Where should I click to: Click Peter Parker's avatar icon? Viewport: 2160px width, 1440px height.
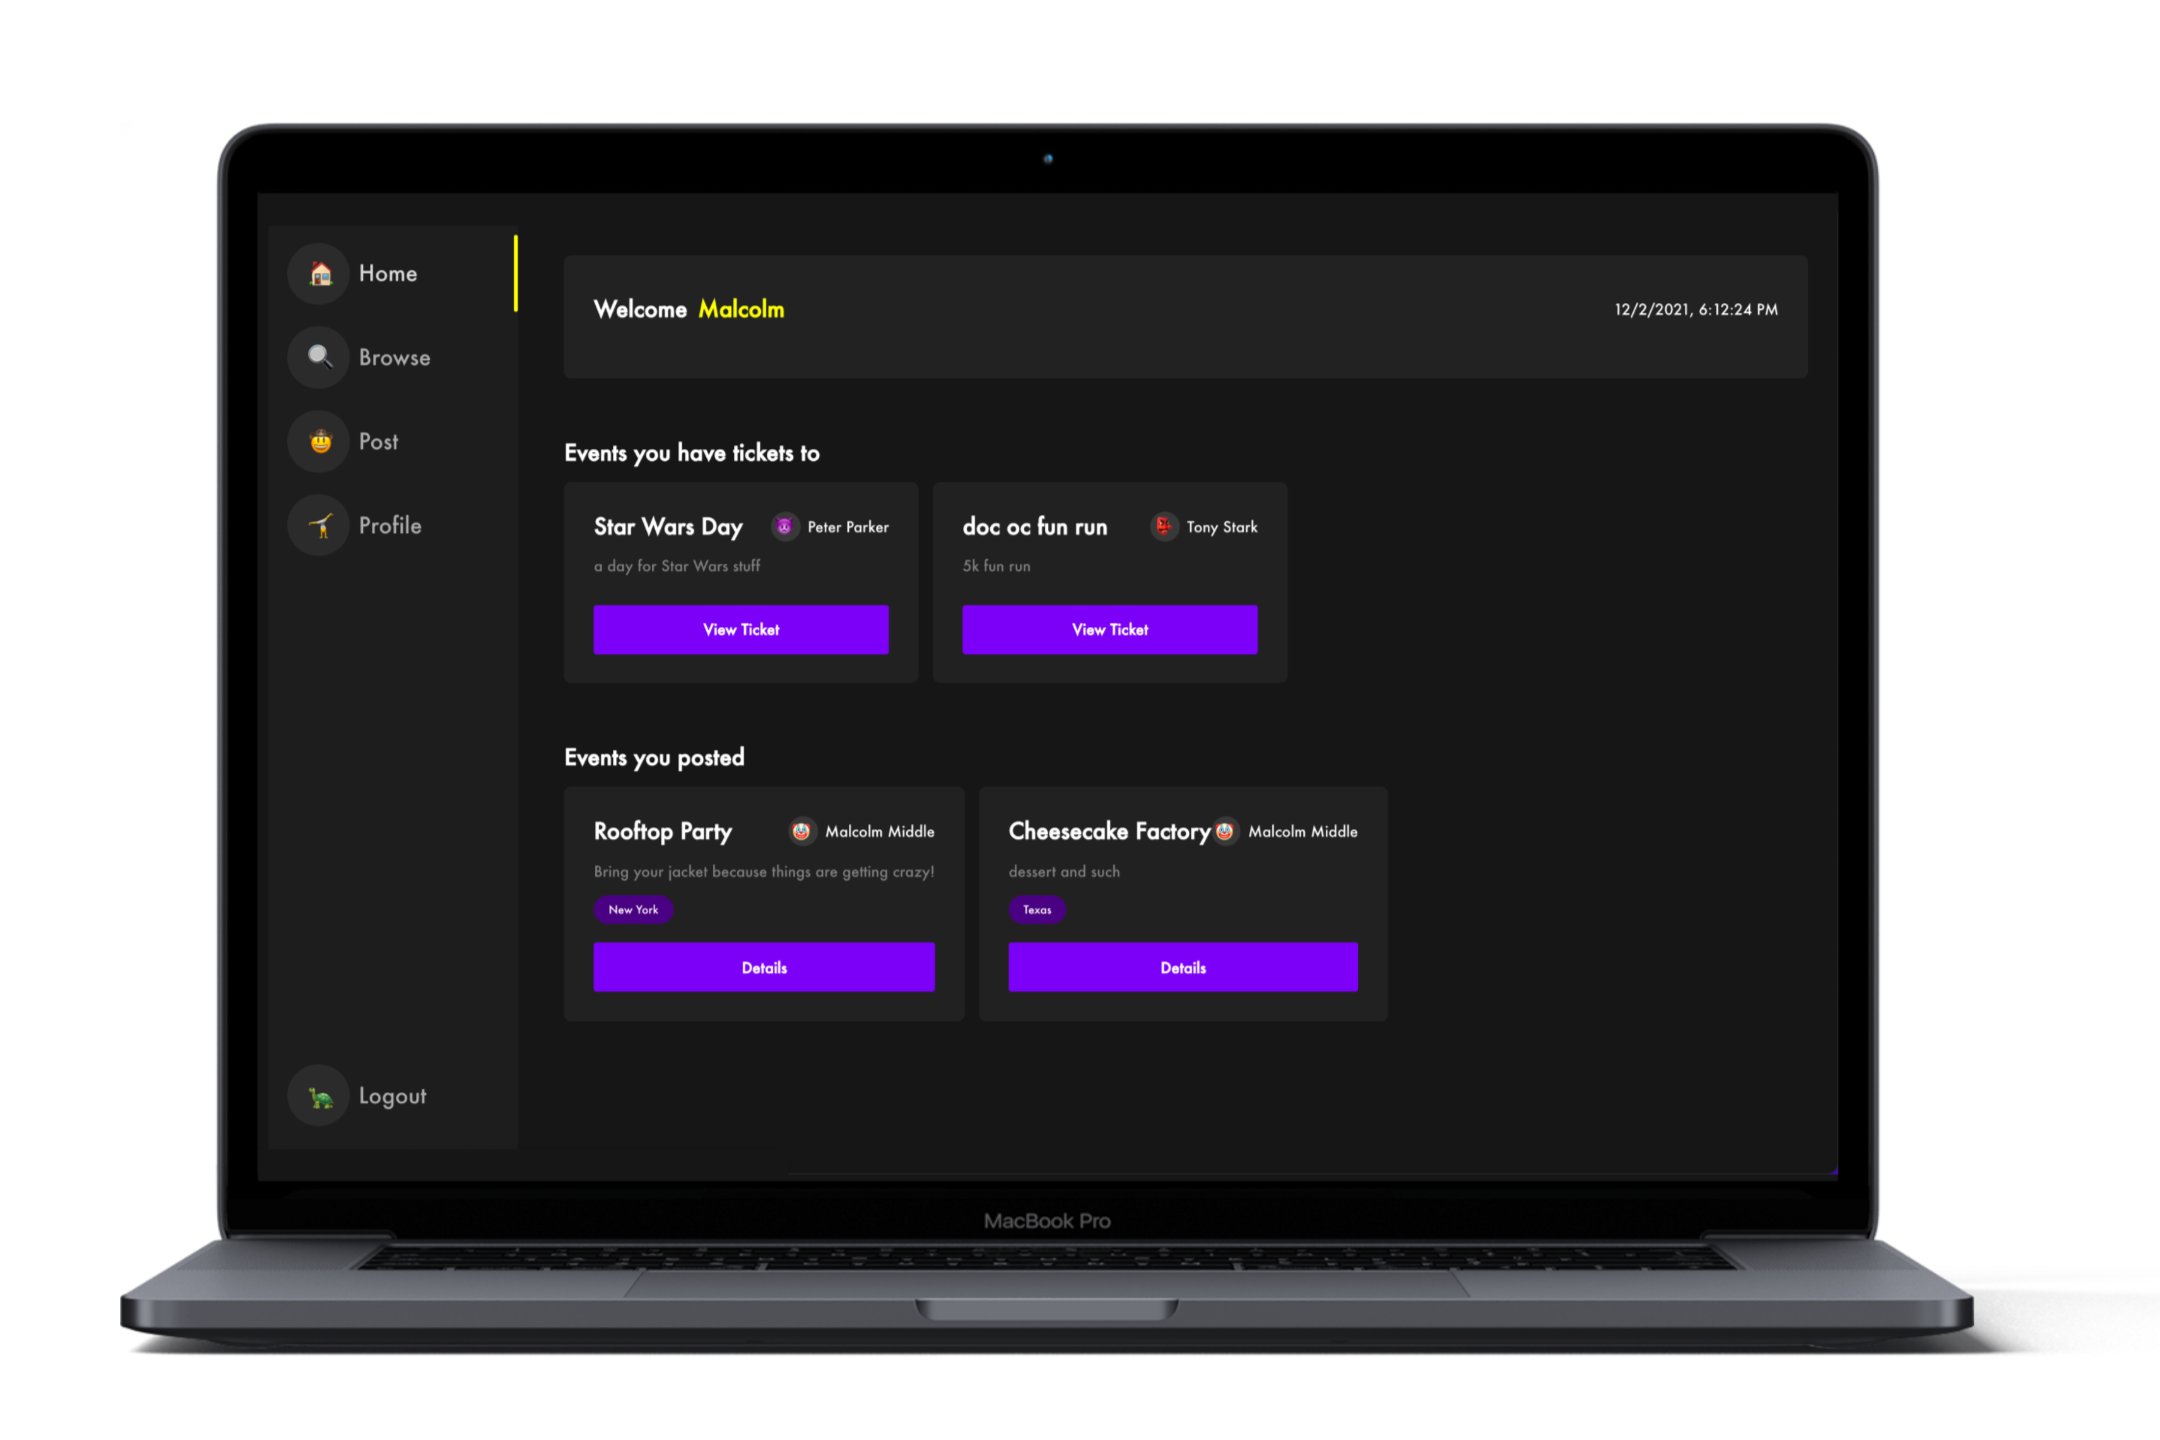[785, 526]
